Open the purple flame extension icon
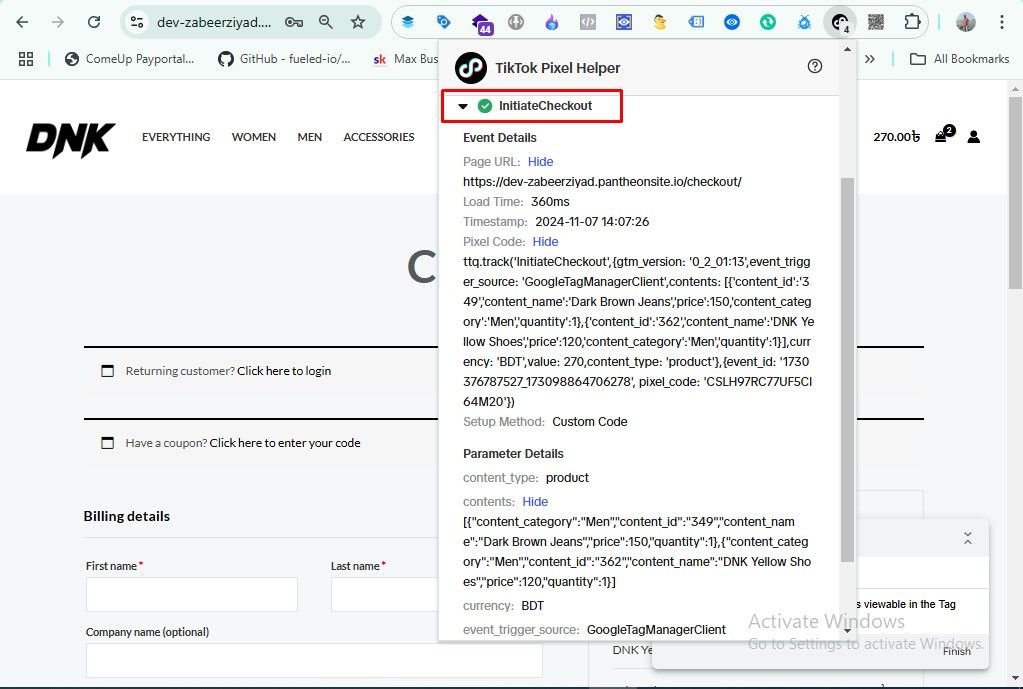Viewport: 1023px width, 689px height. (x=552, y=22)
